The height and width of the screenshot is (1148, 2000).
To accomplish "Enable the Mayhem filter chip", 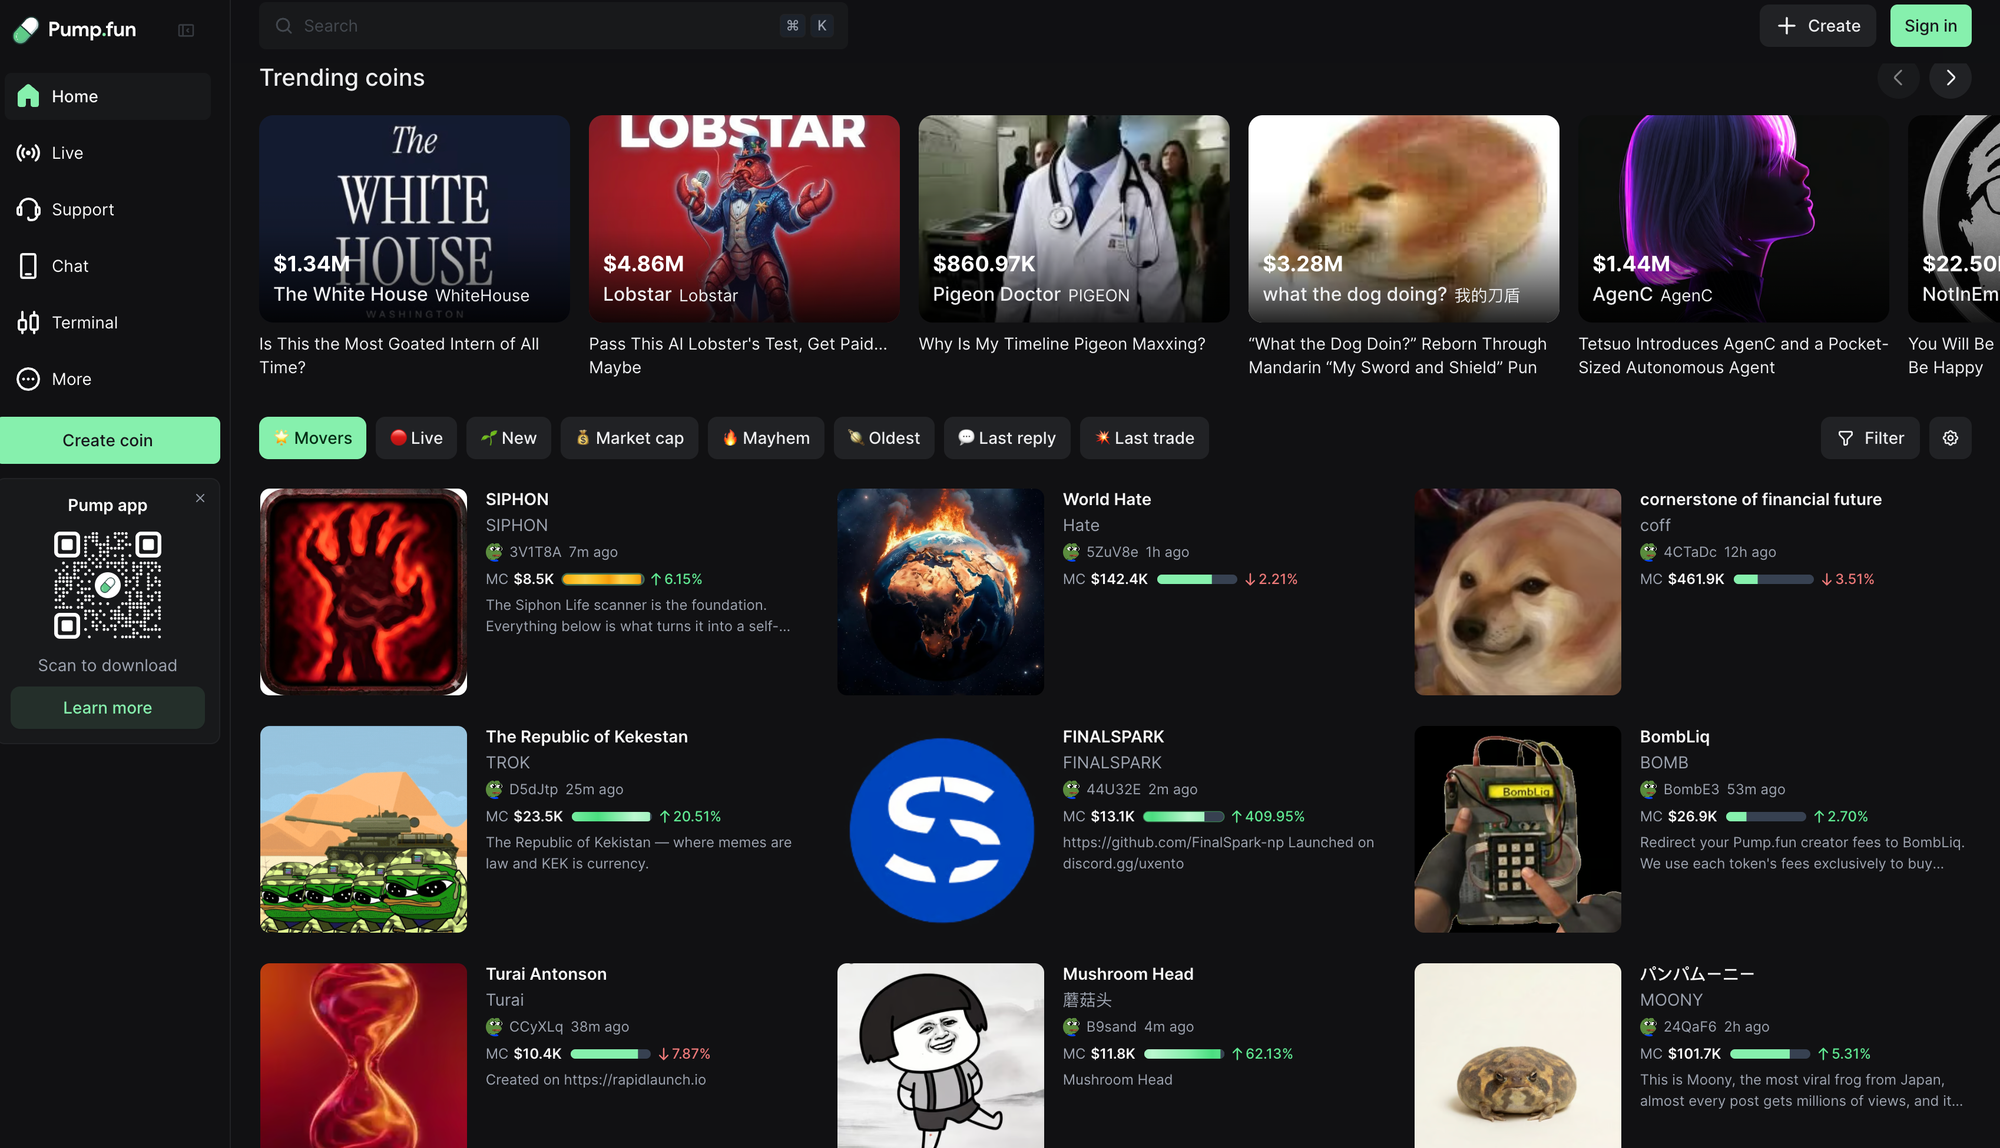I will [765, 438].
